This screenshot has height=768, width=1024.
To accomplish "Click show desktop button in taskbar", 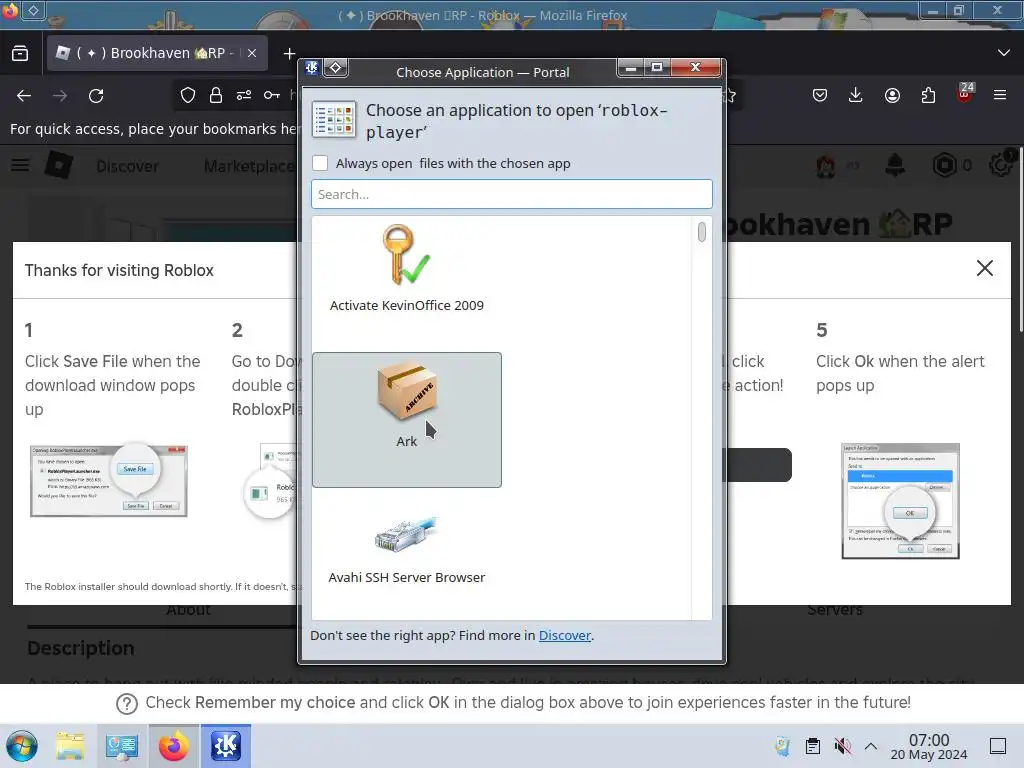I will click(998, 746).
